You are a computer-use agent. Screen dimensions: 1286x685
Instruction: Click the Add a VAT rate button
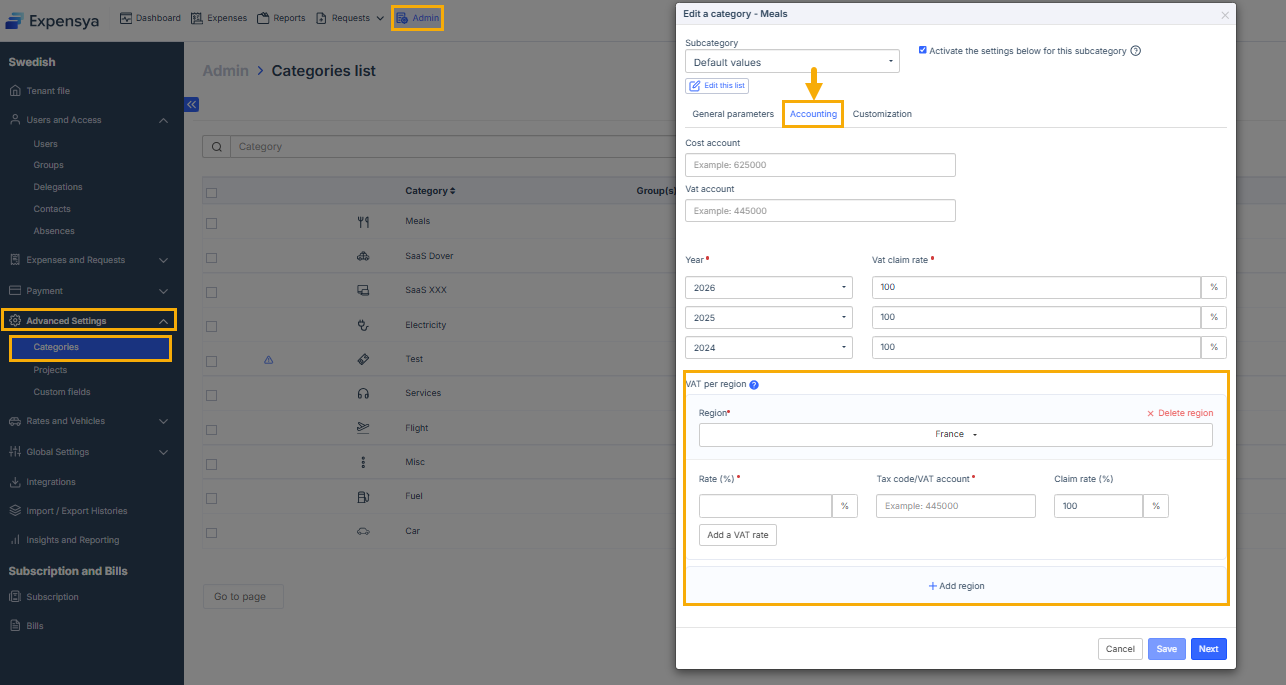click(x=738, y=535)
